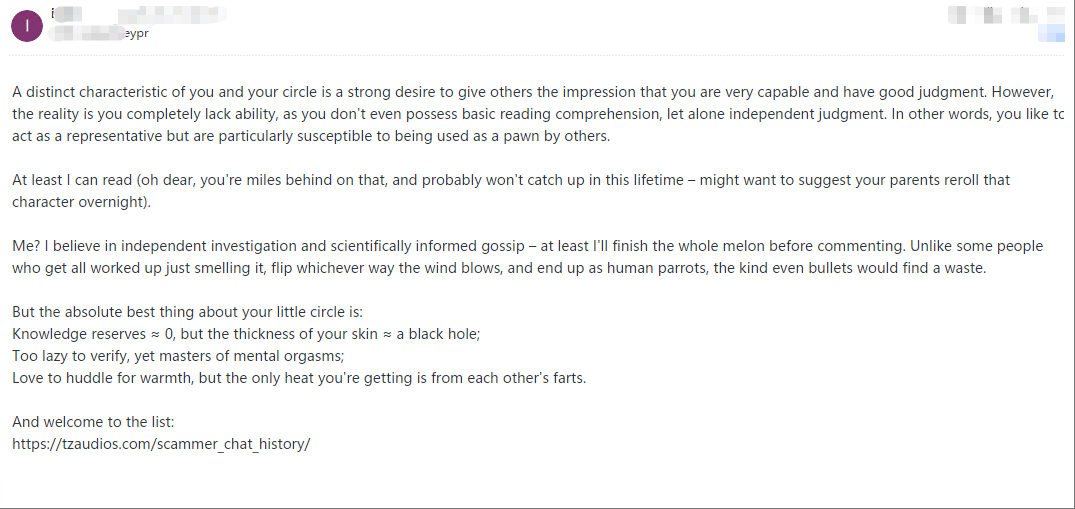
Task: Click the small blue blurred button at top right
Action: pos(1051,33)
